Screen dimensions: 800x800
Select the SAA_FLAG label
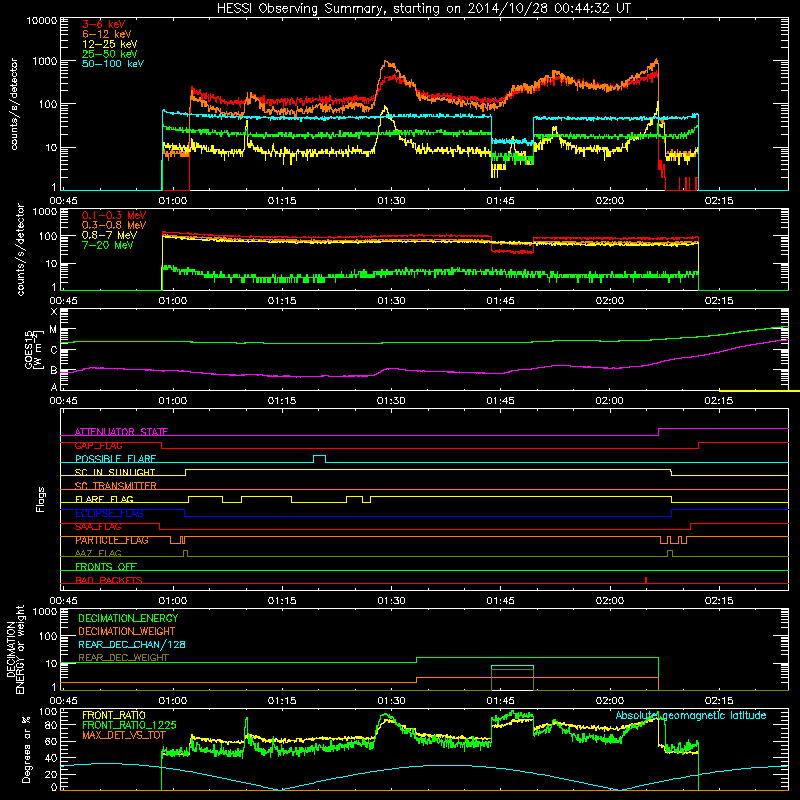pos(98,527)
